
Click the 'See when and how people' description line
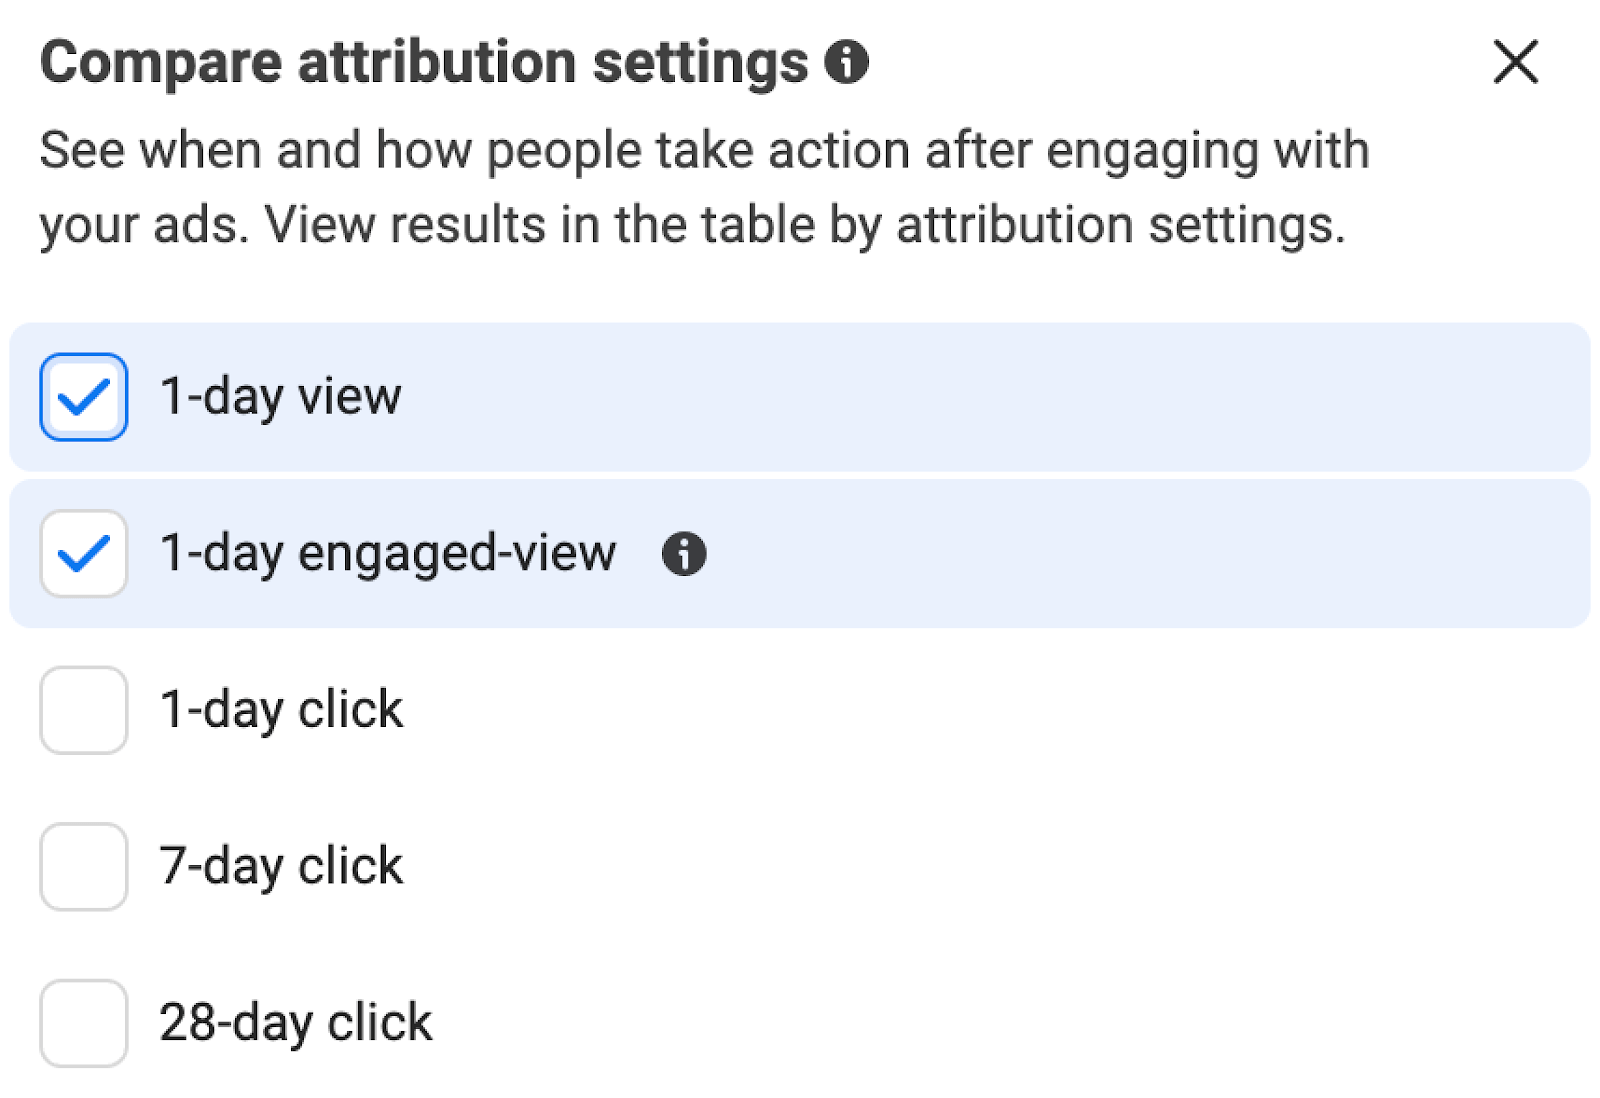[x=704, y=151]
